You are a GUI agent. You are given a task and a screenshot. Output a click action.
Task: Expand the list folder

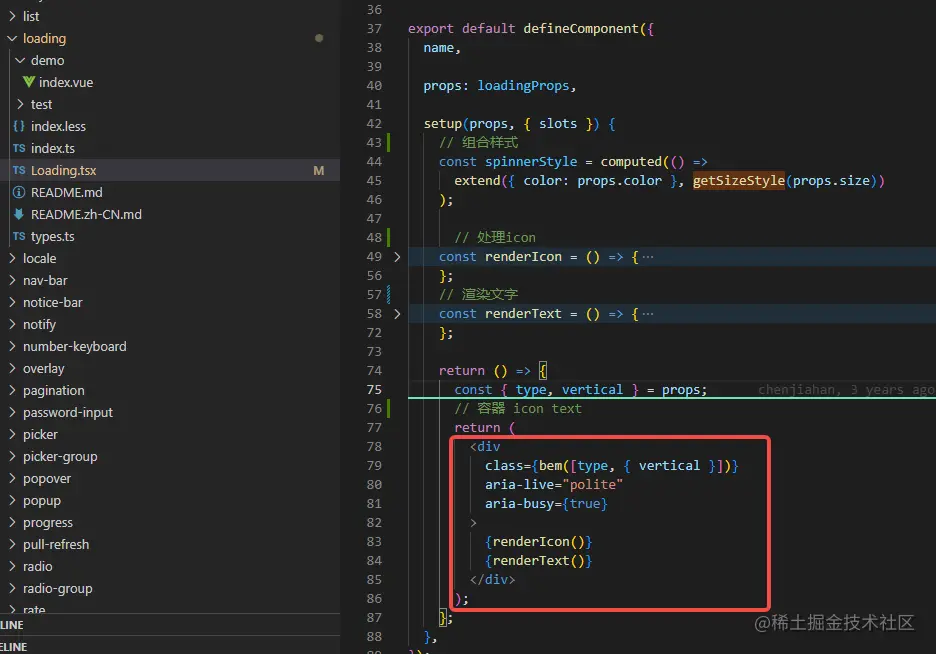[x=12, y=16]
